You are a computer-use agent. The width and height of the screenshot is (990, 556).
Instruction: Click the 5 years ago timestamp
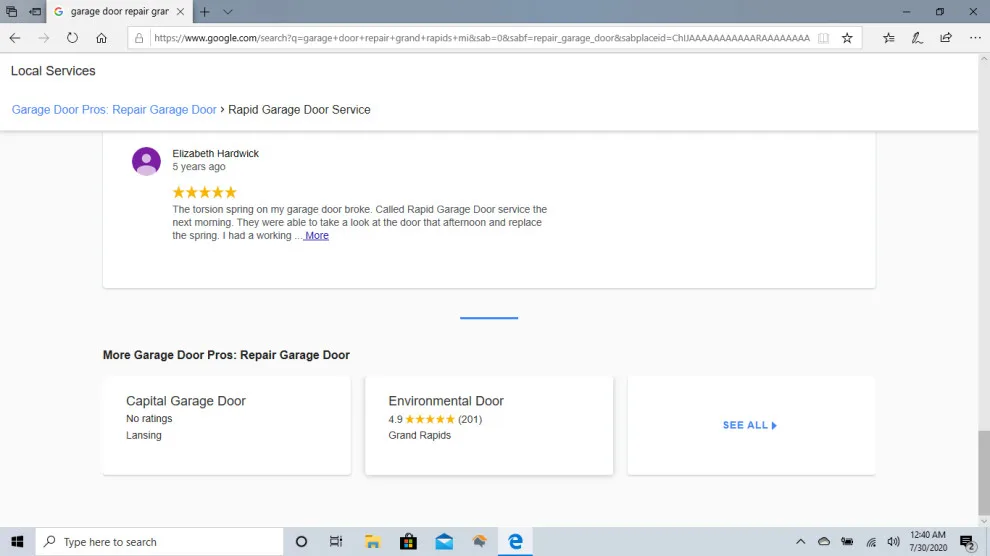tap(199, 167)
